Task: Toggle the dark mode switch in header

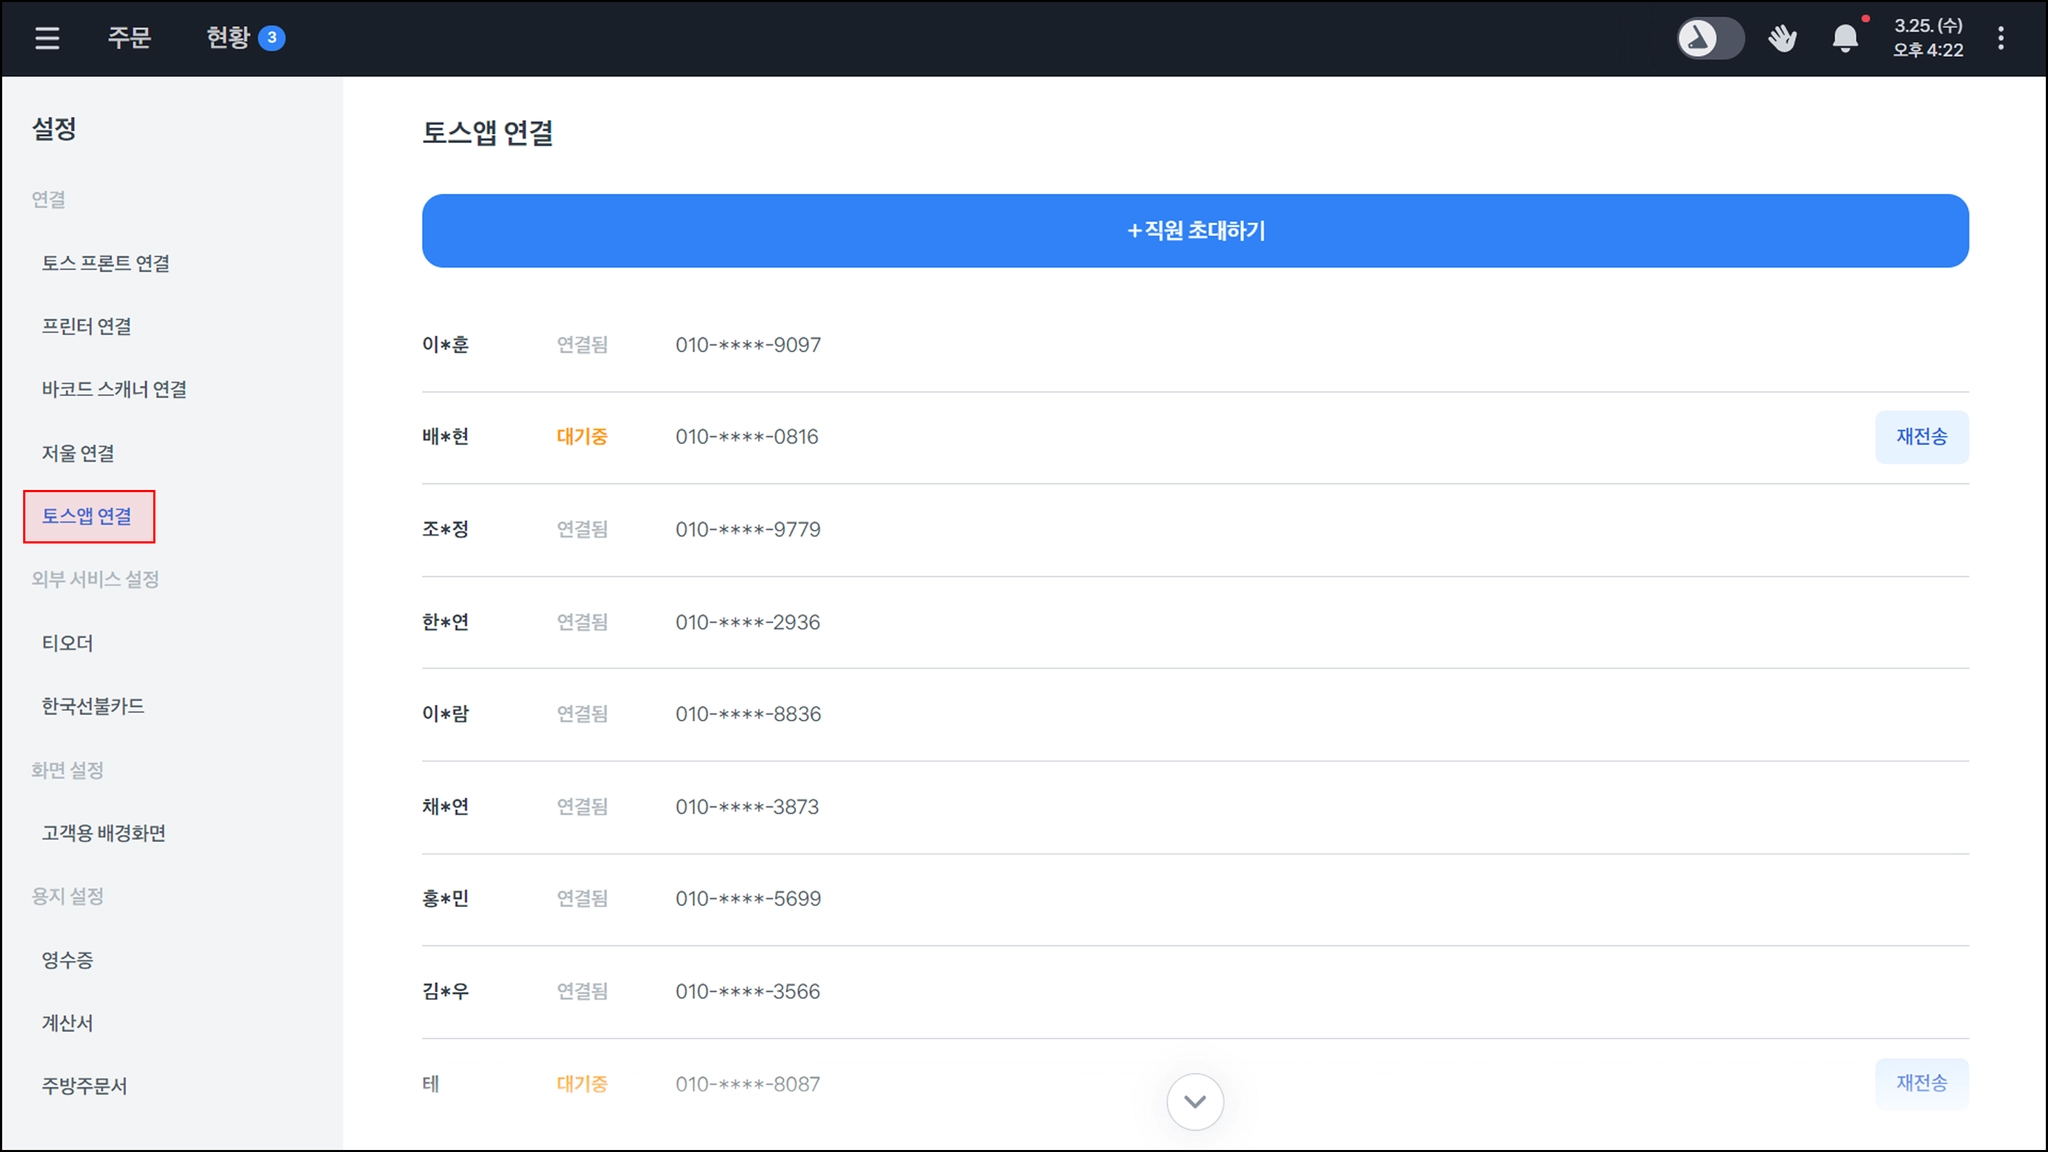Action: pos(1710,38)
